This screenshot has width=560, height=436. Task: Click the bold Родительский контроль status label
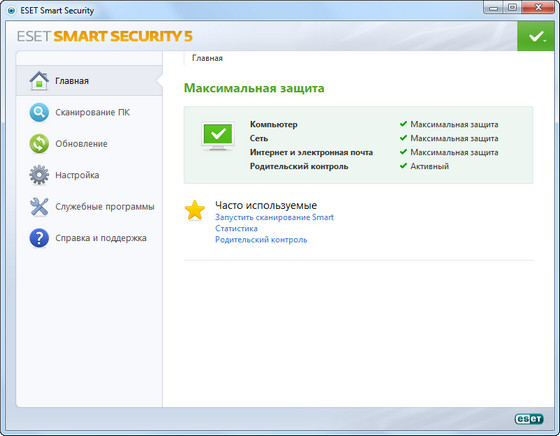pyautogui.click(x=299, y=166)
